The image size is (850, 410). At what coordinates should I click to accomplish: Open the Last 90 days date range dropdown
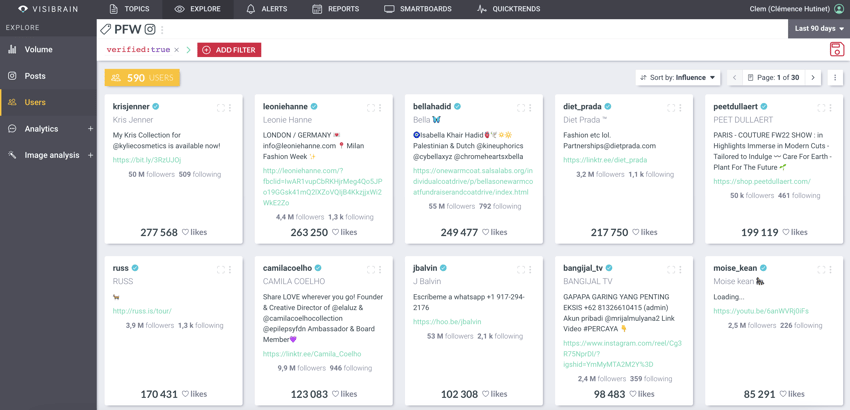pyautogui.click(x=819, y=29)
